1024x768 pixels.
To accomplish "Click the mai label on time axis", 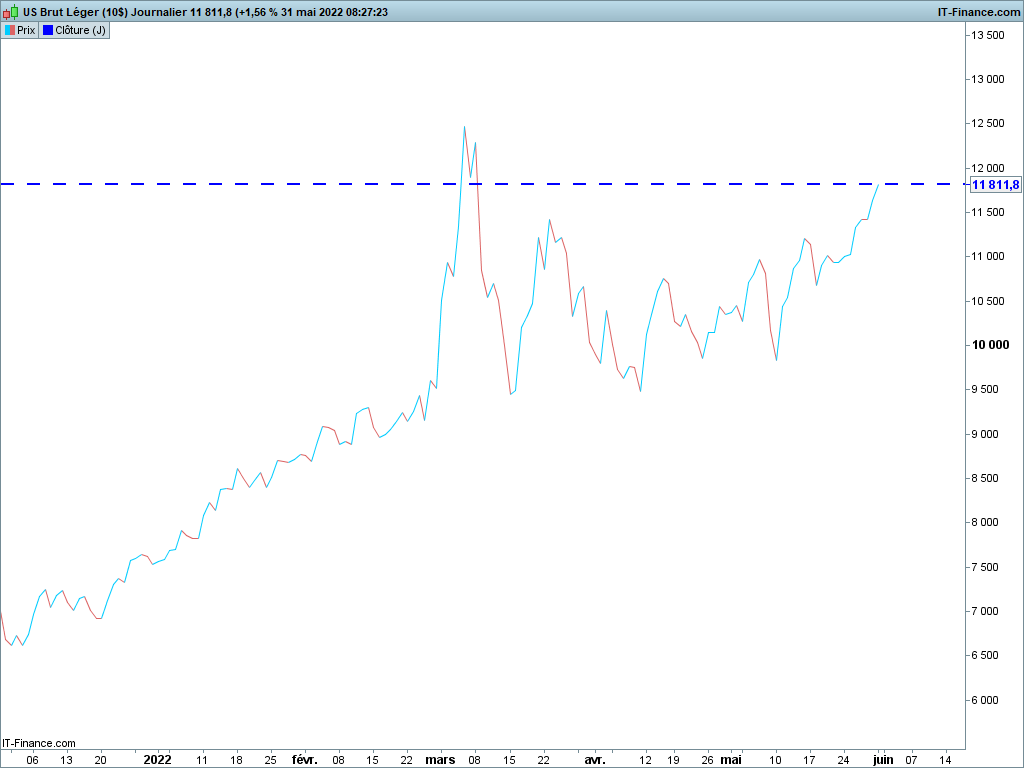I will (731, 760).
